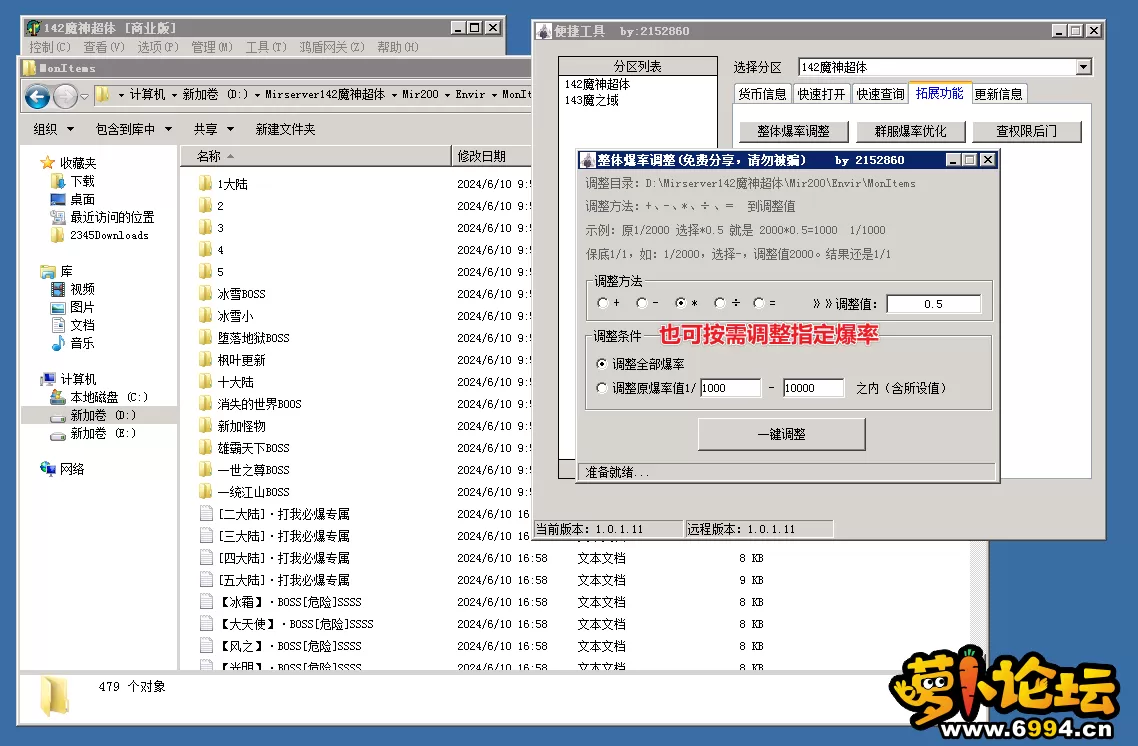This screenshot has width=1138, height=746.
Task: Click the 整体爆率调整 button
Action: pyautogui.click(x=793, y=131)
